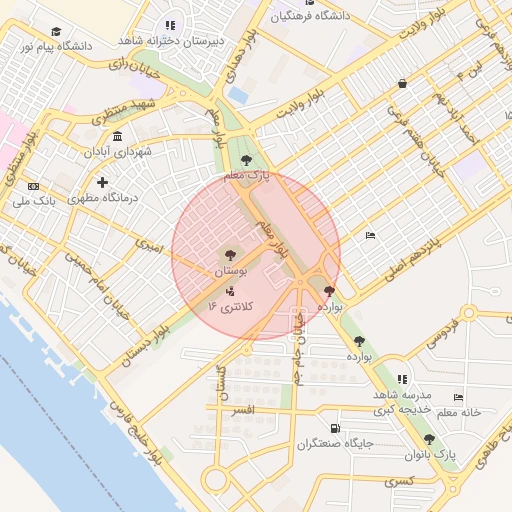This screenshot has width=512, height=512.
Task: Click the جایگاه صنعتگران place label
Action: 335,444
